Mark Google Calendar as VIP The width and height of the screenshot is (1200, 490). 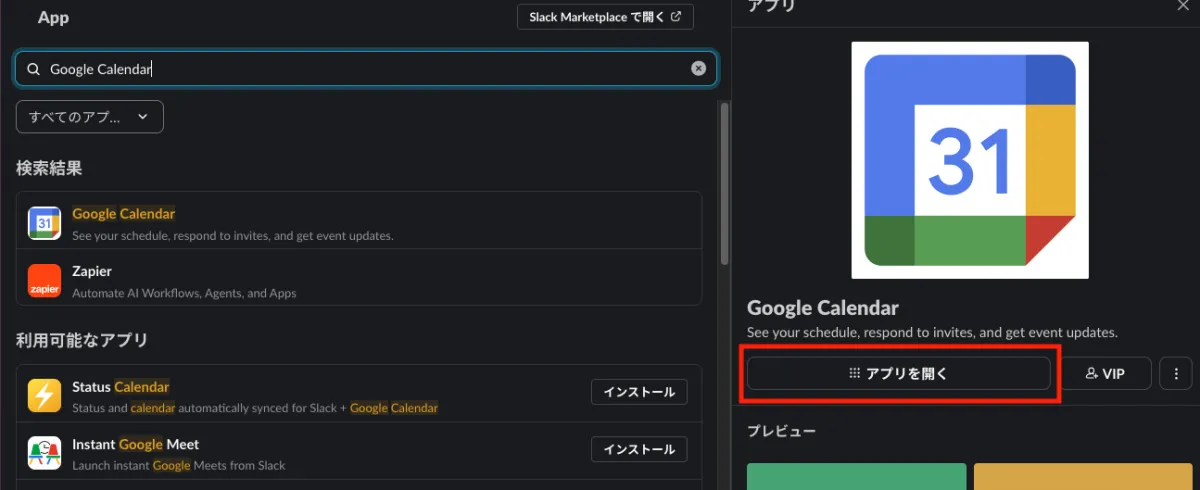click(x=1106, y=373)
